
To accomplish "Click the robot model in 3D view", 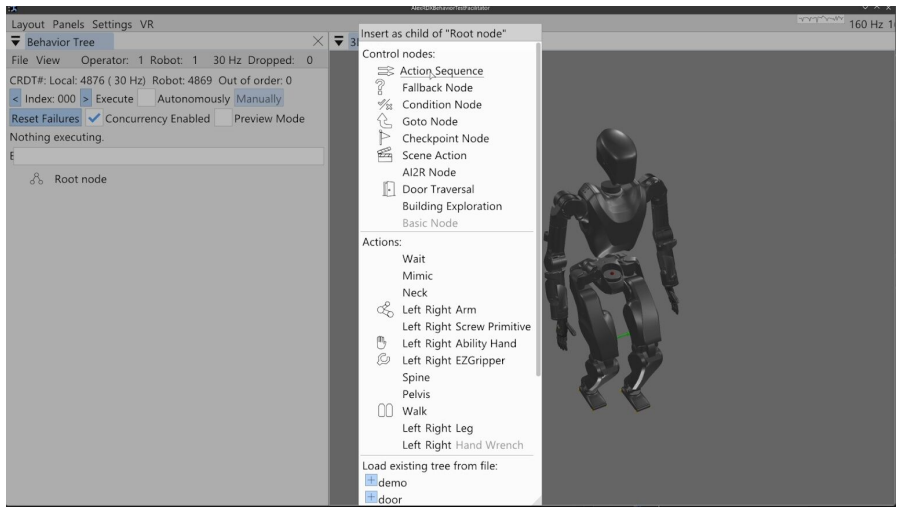I will click(613, 269).
